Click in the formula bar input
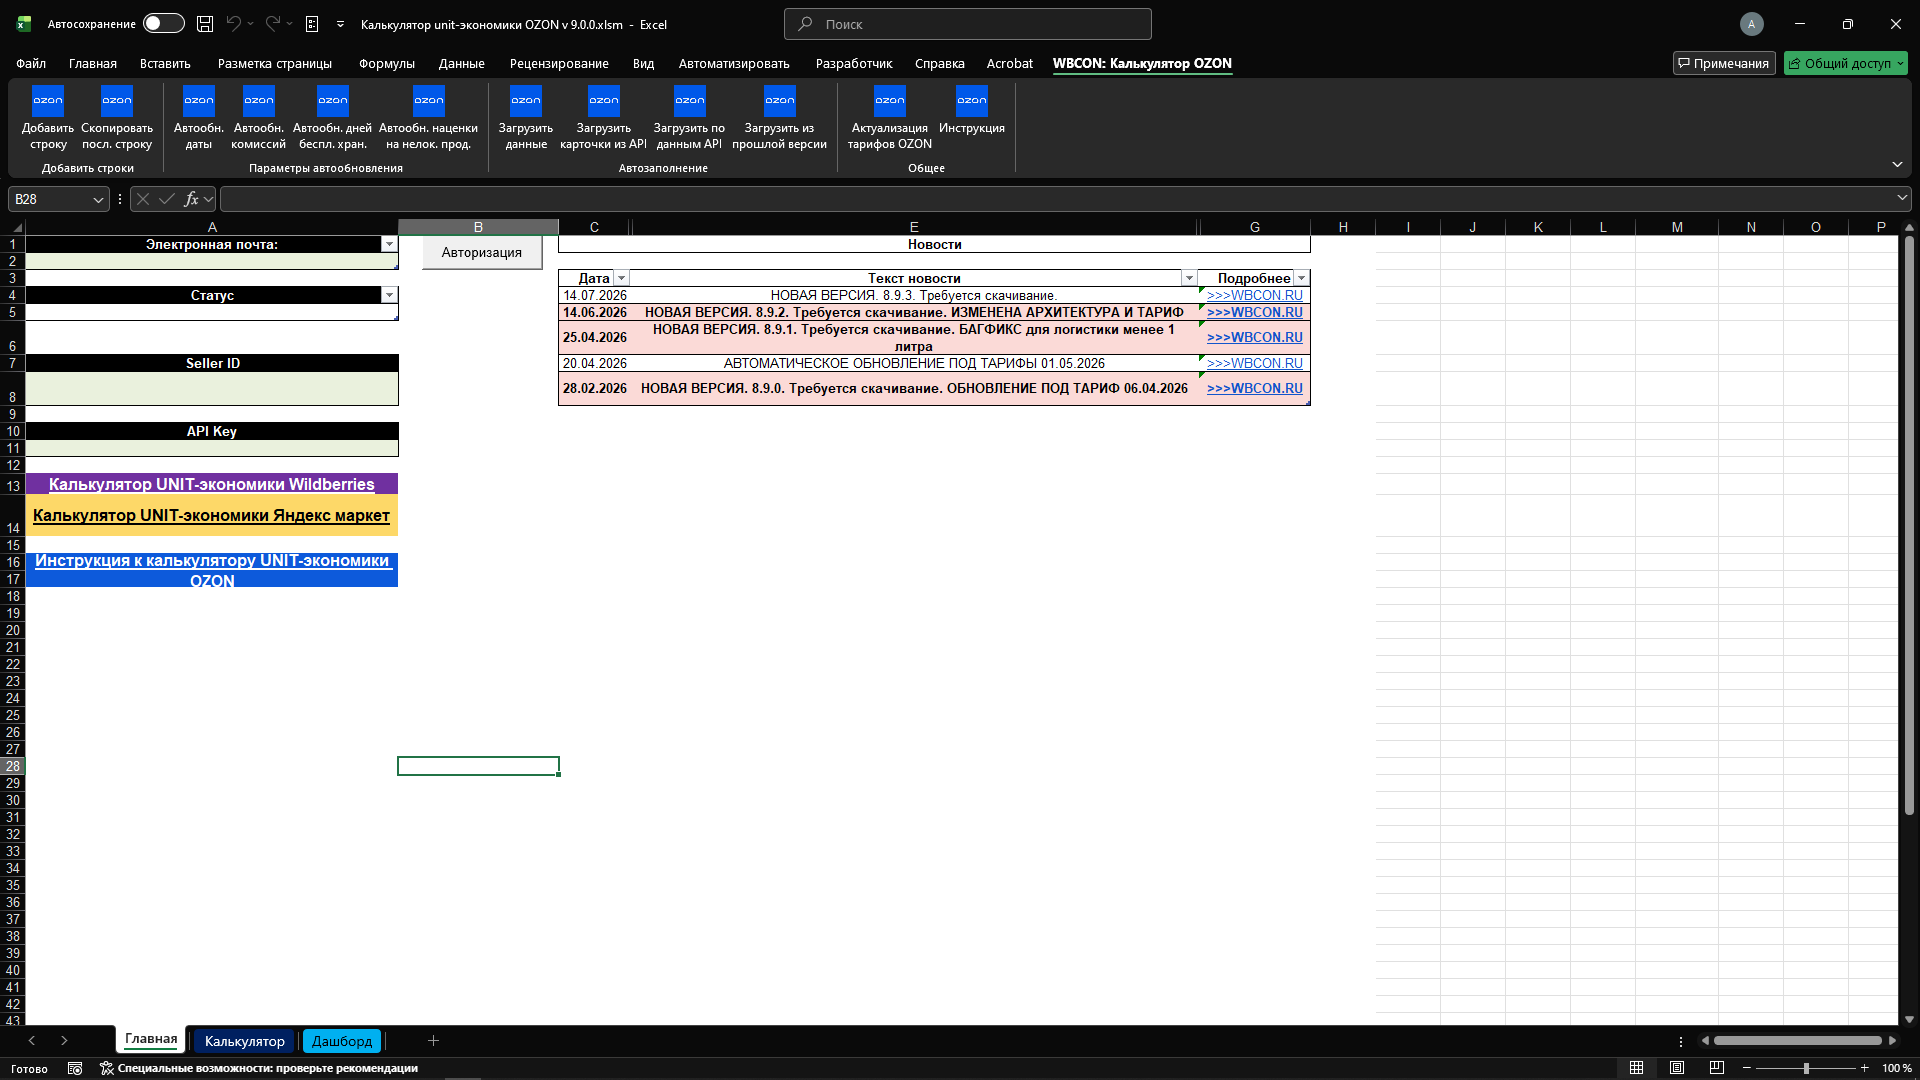This screenshot has height=1080, width=1920. click(1056, 199)
